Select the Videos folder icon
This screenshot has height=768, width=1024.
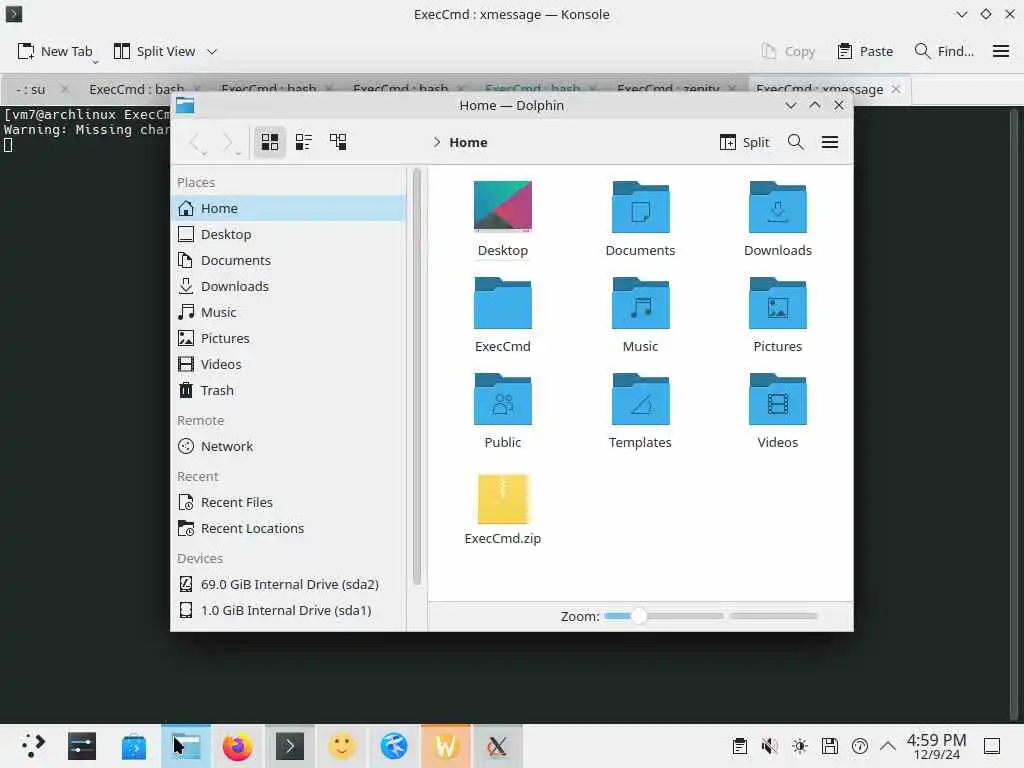[777, 398]
